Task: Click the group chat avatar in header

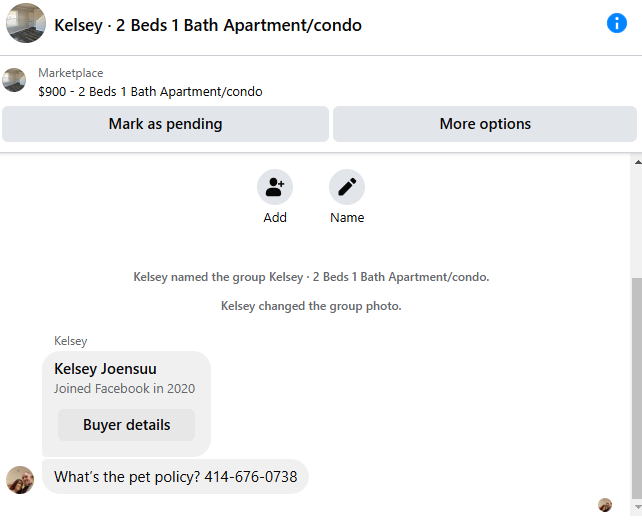Action: [25, 23]
